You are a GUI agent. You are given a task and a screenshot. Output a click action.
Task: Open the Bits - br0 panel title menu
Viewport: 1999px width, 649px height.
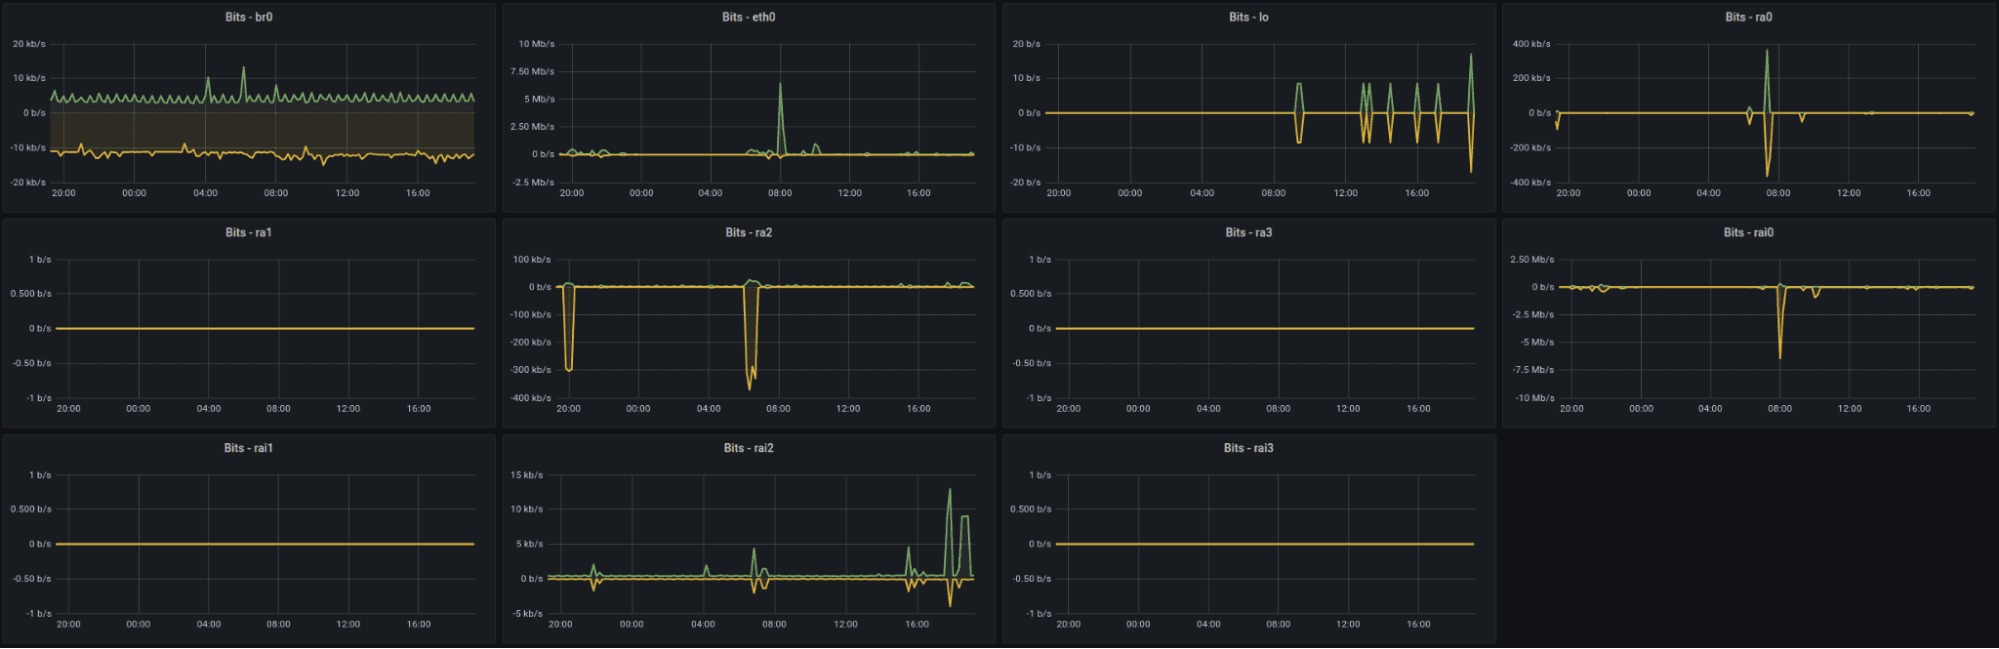[248, 17]
